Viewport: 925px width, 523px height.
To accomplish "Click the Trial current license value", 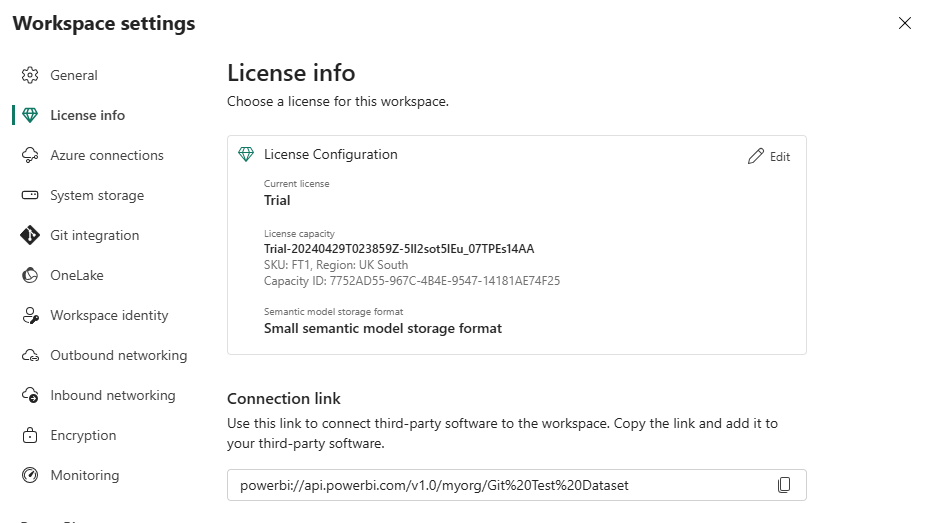I will (x=277, y=200).
